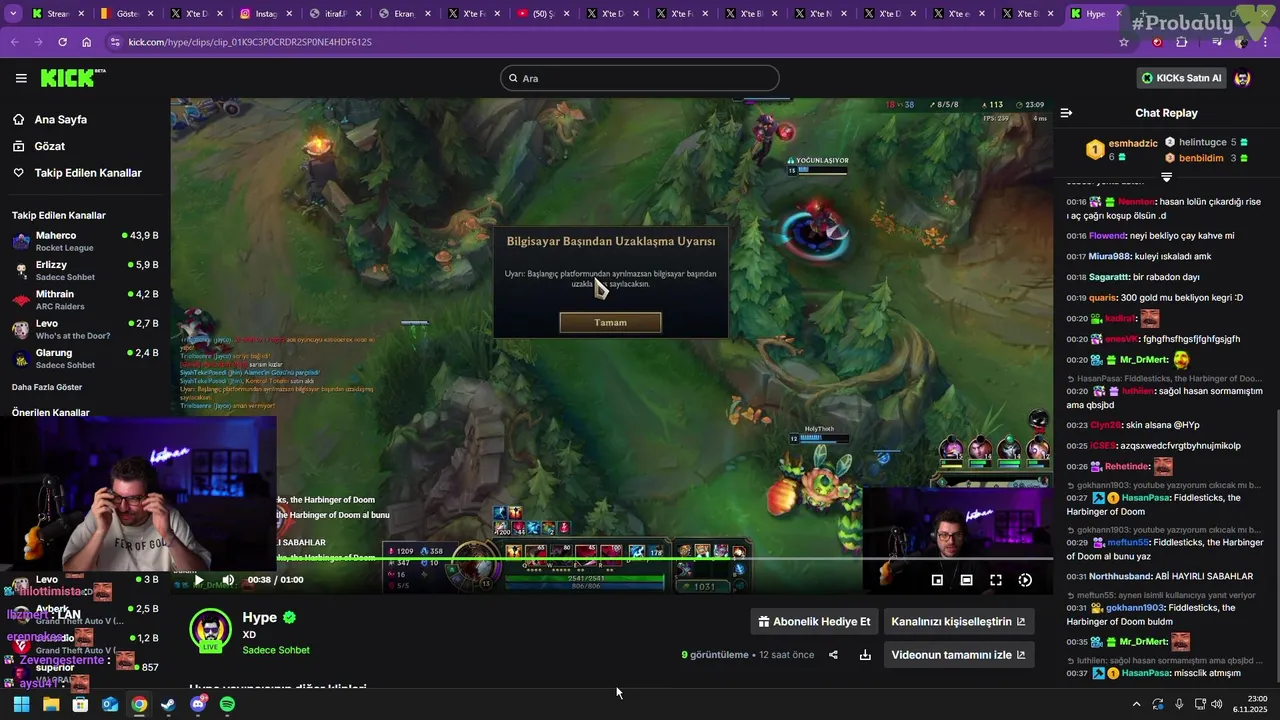The height and width of the screenshot is (720, 1280).
Task: Click username Sagarattt in chat
Action: coord(1108,277)
